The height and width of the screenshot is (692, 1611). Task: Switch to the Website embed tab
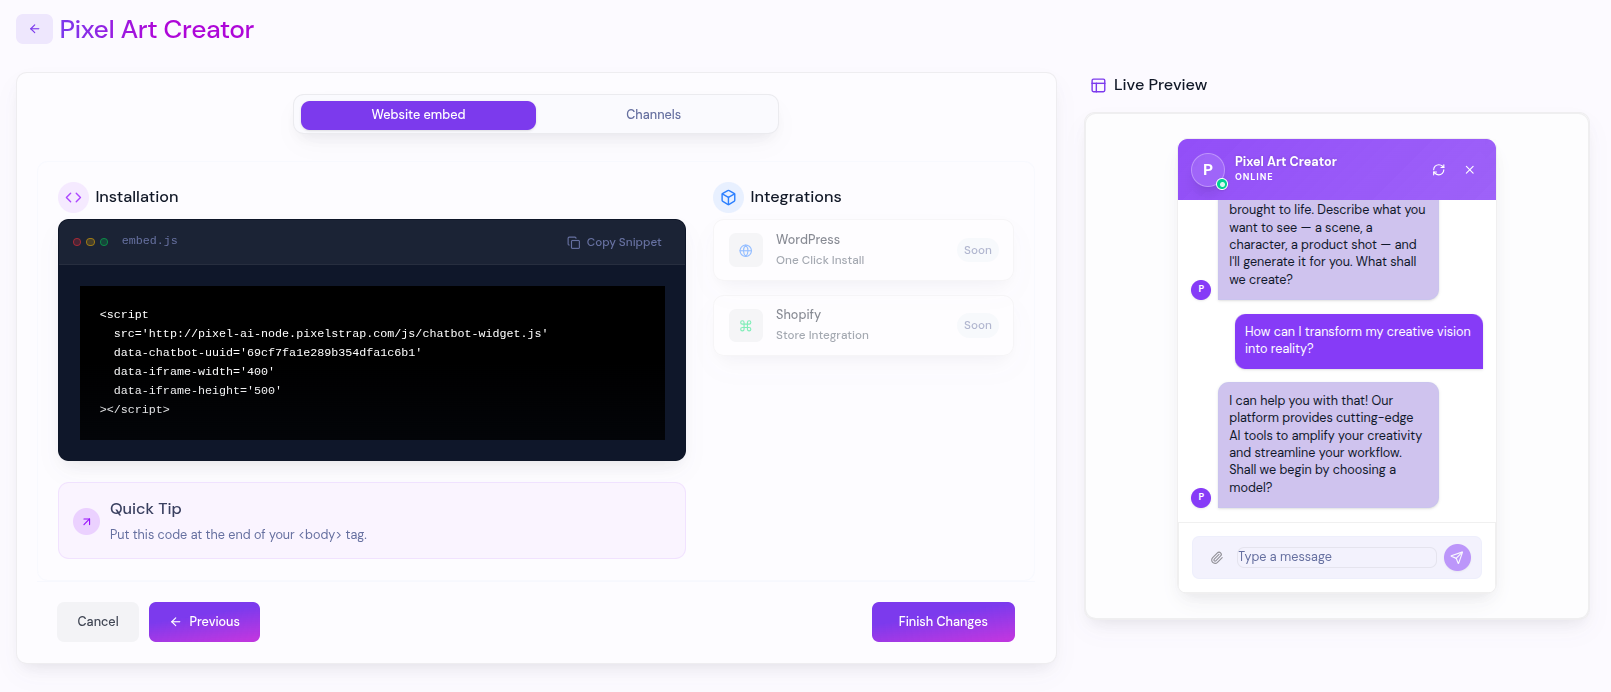tap(418, 115)
